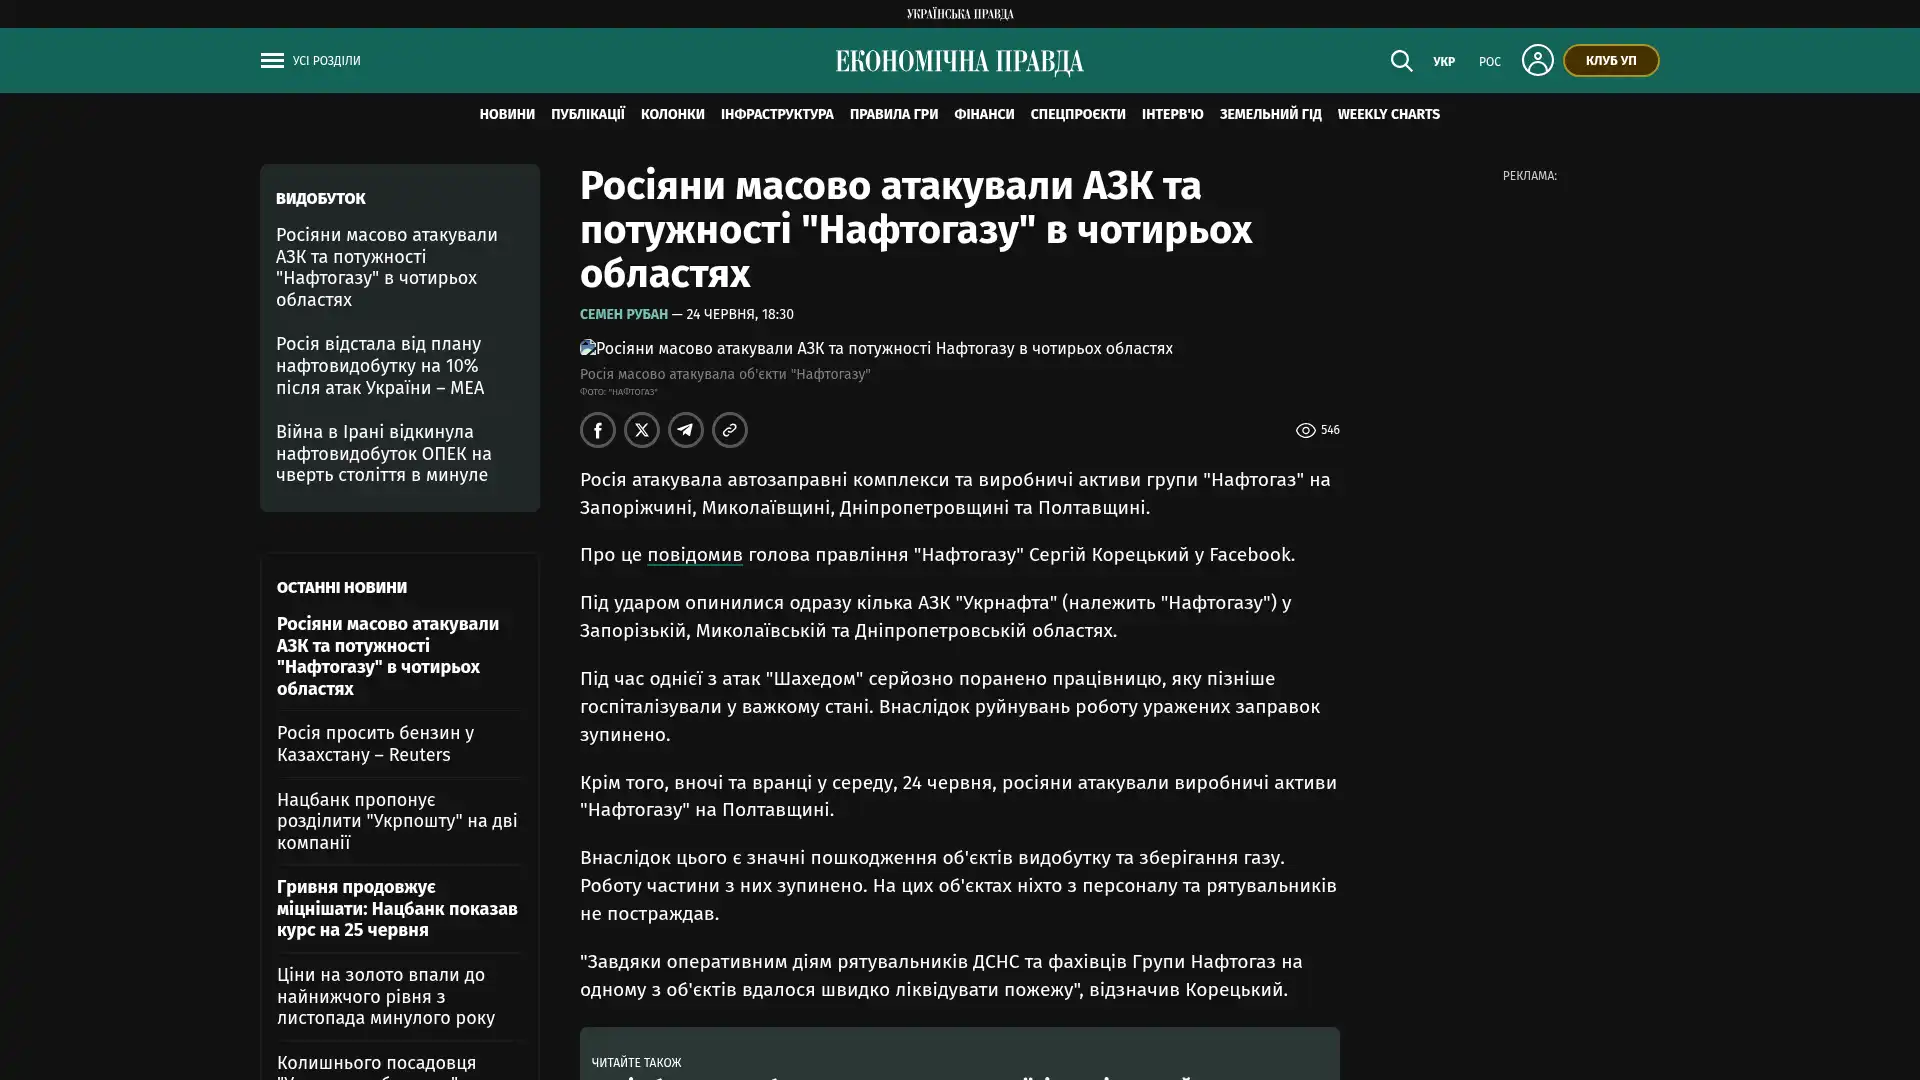1920x1080 pixels.
Task: Open 'Нацбанк пропонує розділити Укрпошту' news
Action: pyautogui.click(x=397, y=821)
